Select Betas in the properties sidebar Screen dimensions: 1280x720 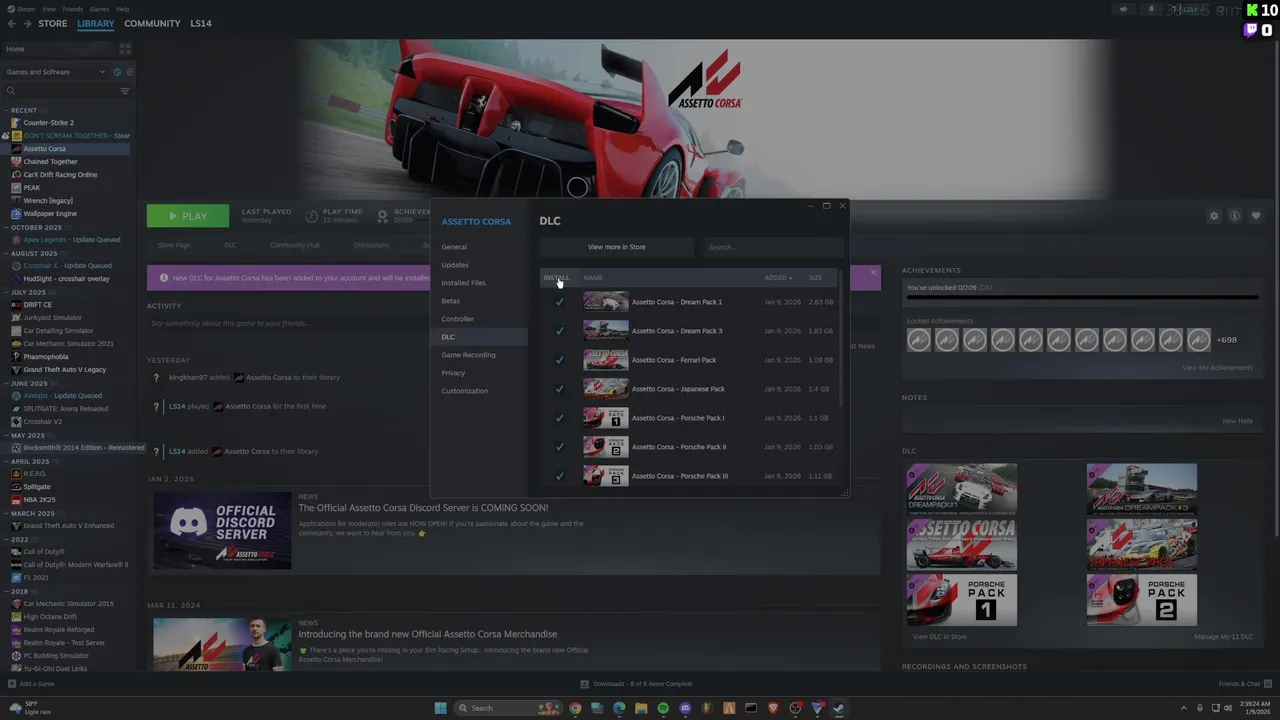click(451, 301)
